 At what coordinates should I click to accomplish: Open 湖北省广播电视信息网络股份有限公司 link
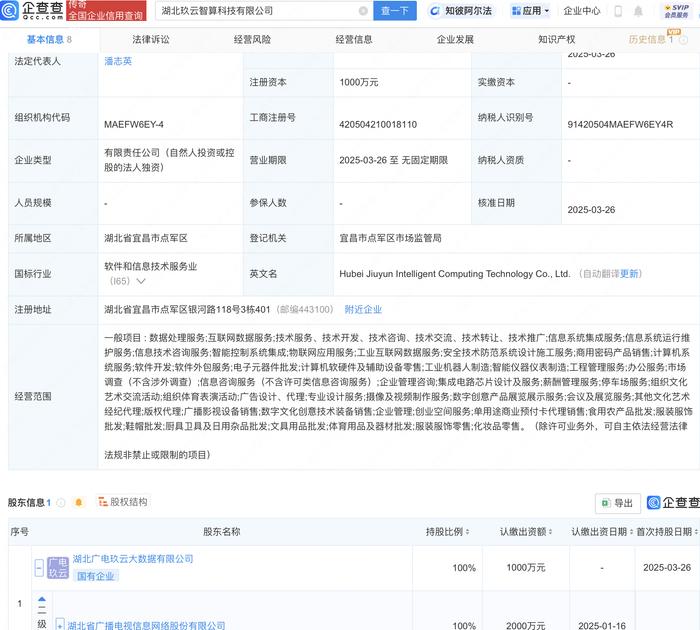146,625
